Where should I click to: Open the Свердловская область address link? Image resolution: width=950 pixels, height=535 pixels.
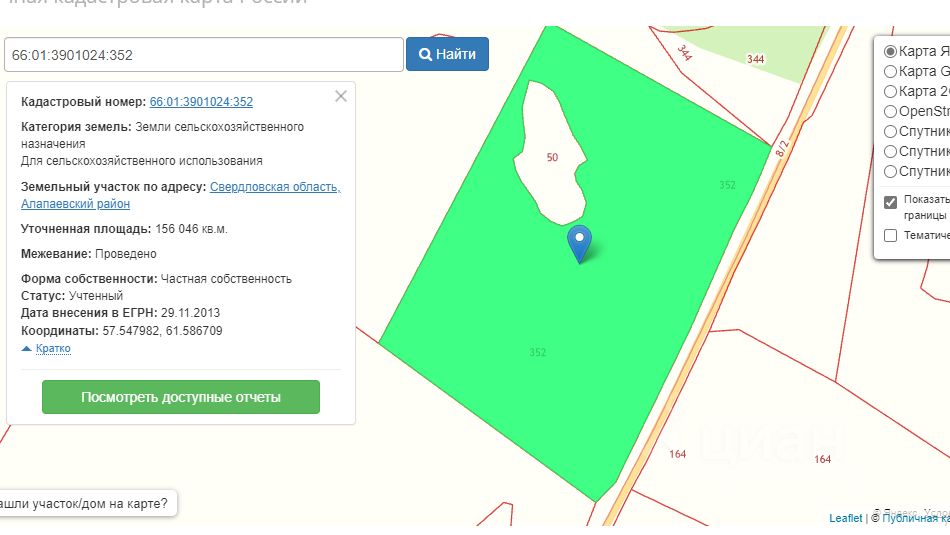[275, 187]
